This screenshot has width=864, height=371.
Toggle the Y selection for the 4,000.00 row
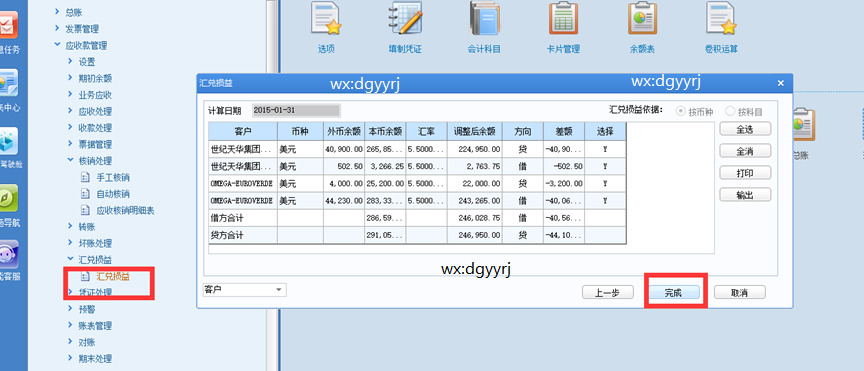click(605, 184)
